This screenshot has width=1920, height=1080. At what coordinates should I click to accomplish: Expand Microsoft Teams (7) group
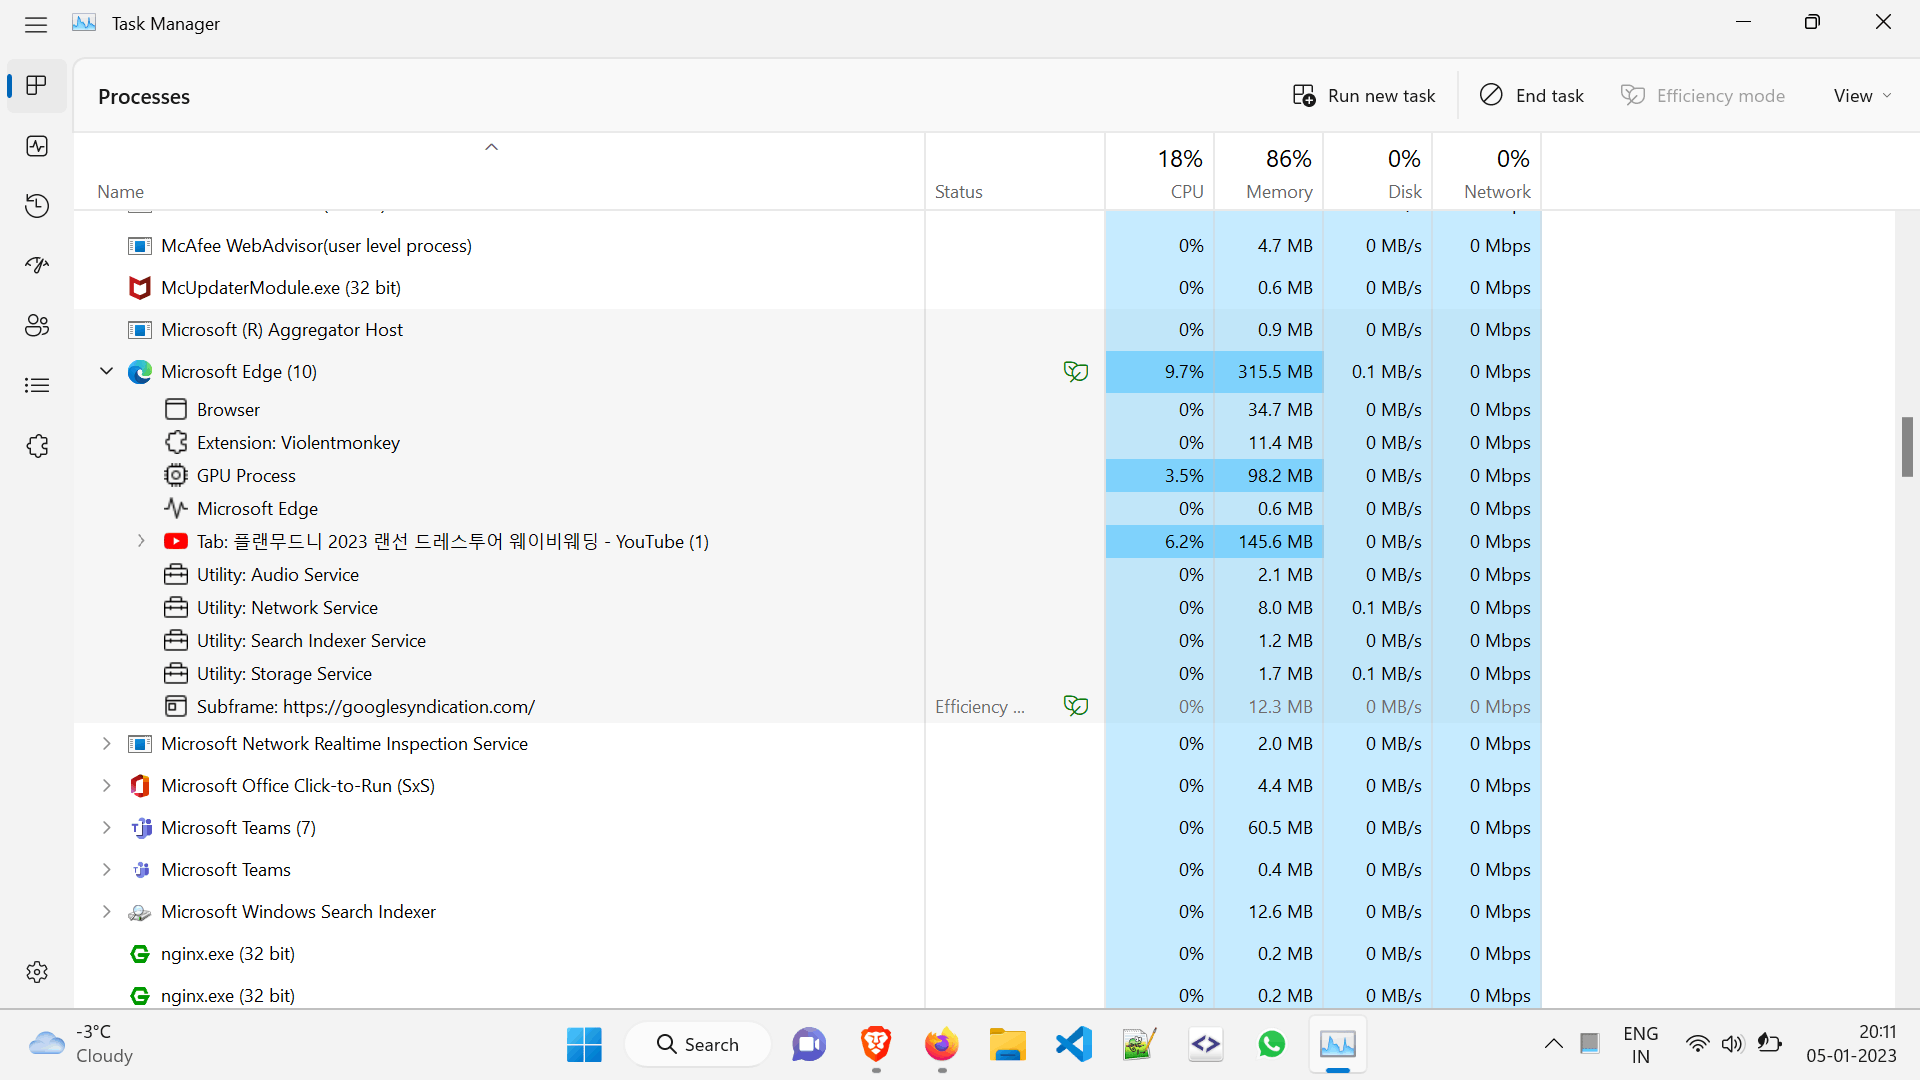[106, 828]
